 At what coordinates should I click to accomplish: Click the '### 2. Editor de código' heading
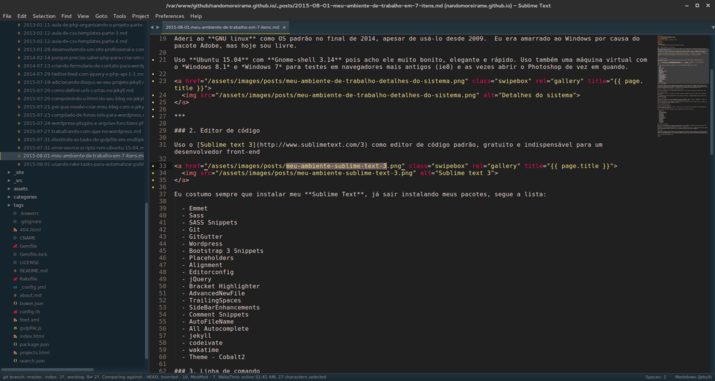pyautogui.click(x=217, y=131)
